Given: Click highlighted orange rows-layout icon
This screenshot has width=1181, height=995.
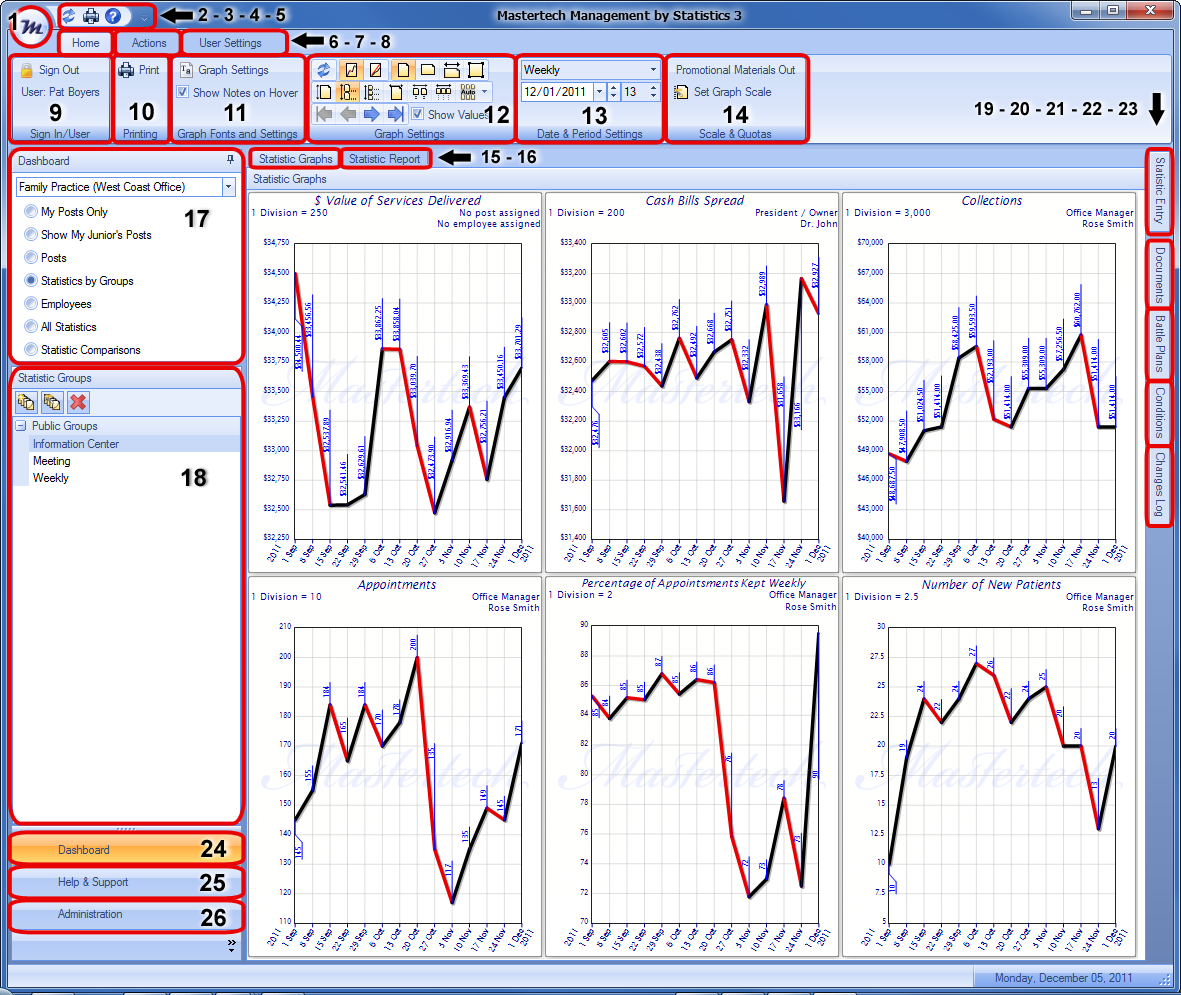Looking at the screenshot, I should (x=347, y=92).
